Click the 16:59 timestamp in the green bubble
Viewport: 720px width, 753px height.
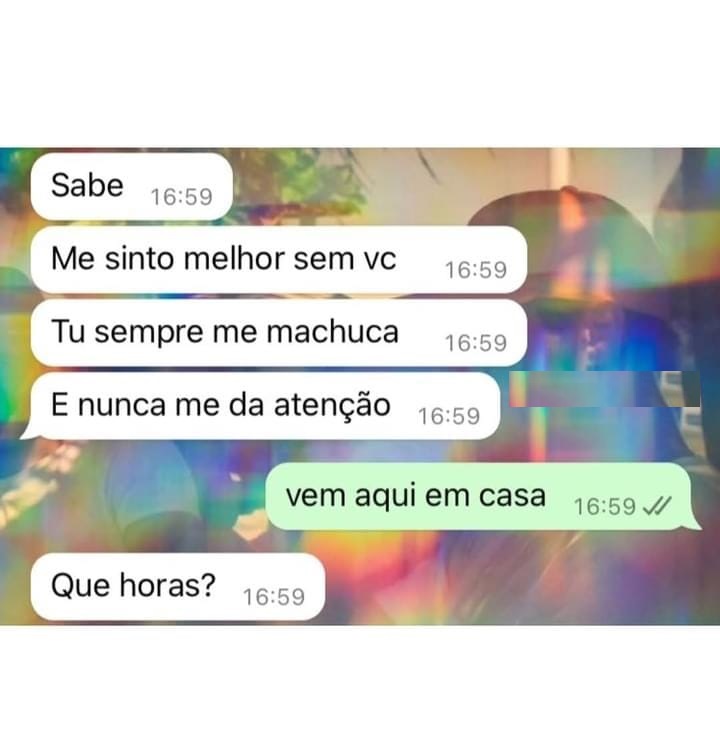pos(605,507)
